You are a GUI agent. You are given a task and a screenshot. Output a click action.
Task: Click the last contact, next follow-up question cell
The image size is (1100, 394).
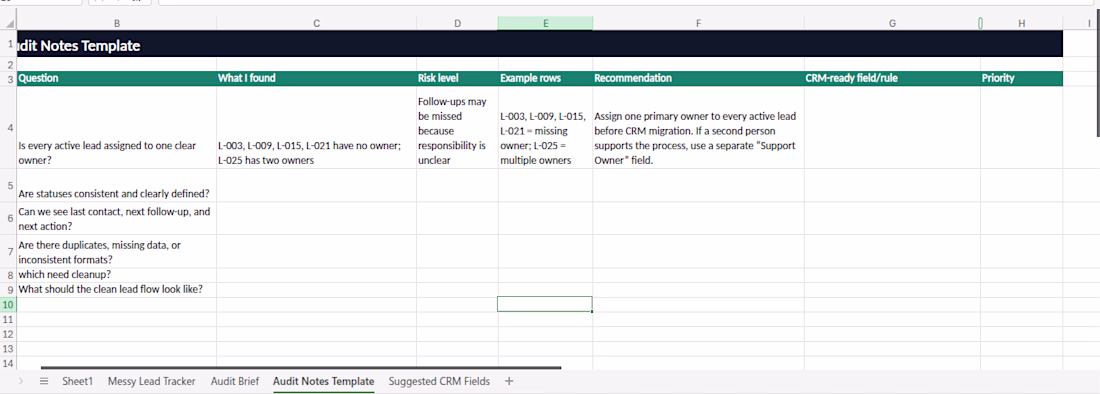pyautogui.click(x=116, y=219)
